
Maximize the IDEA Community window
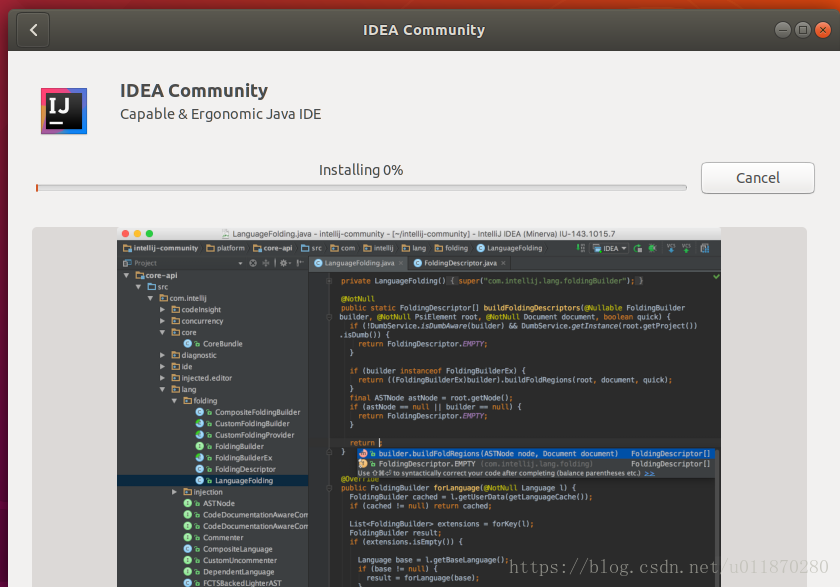(802, 29)
